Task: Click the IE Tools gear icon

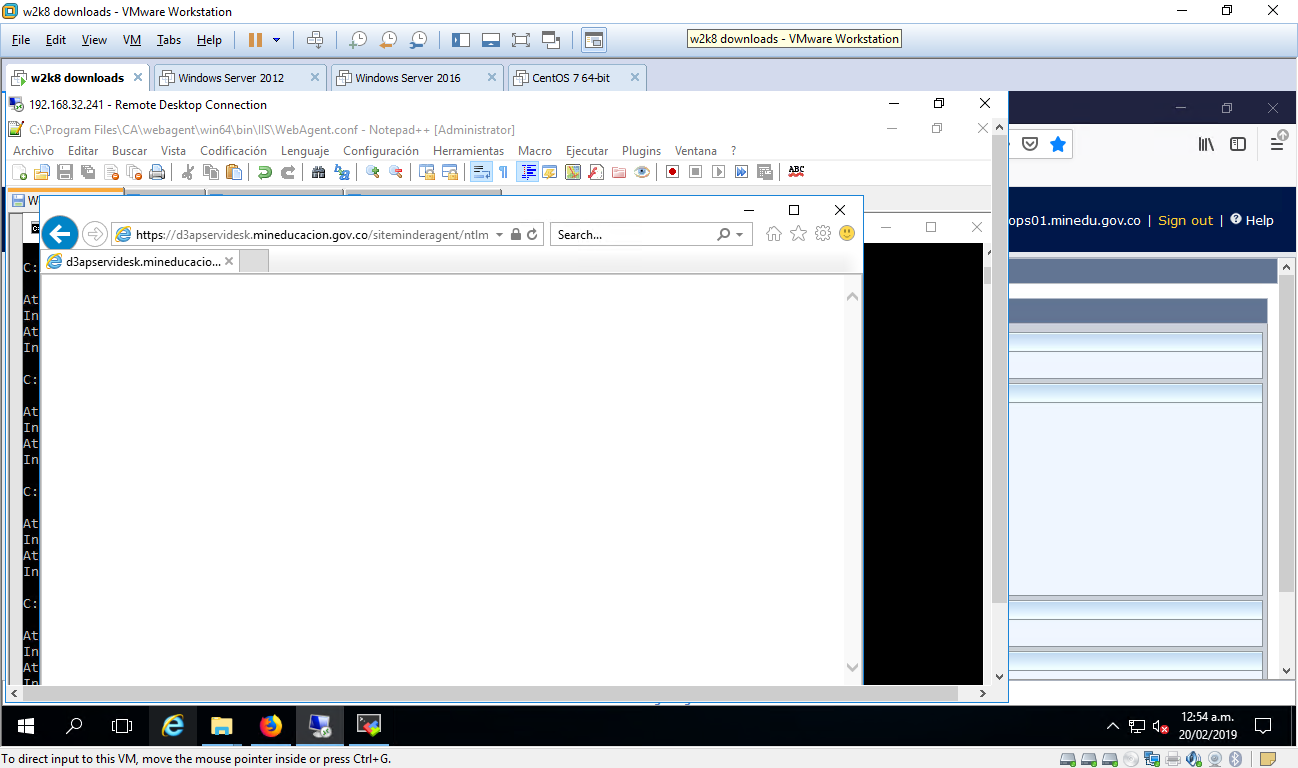Action: 823,234
